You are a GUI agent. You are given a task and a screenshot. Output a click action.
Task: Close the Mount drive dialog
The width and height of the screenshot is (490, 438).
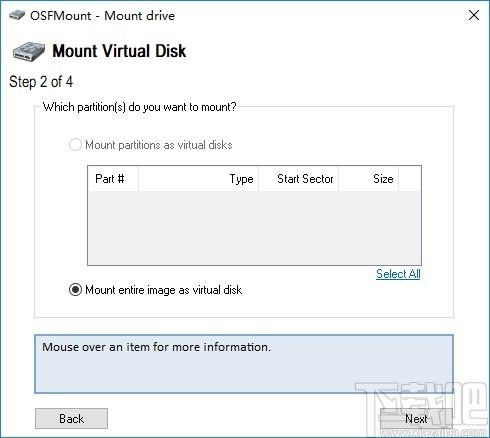coord(474,15)
